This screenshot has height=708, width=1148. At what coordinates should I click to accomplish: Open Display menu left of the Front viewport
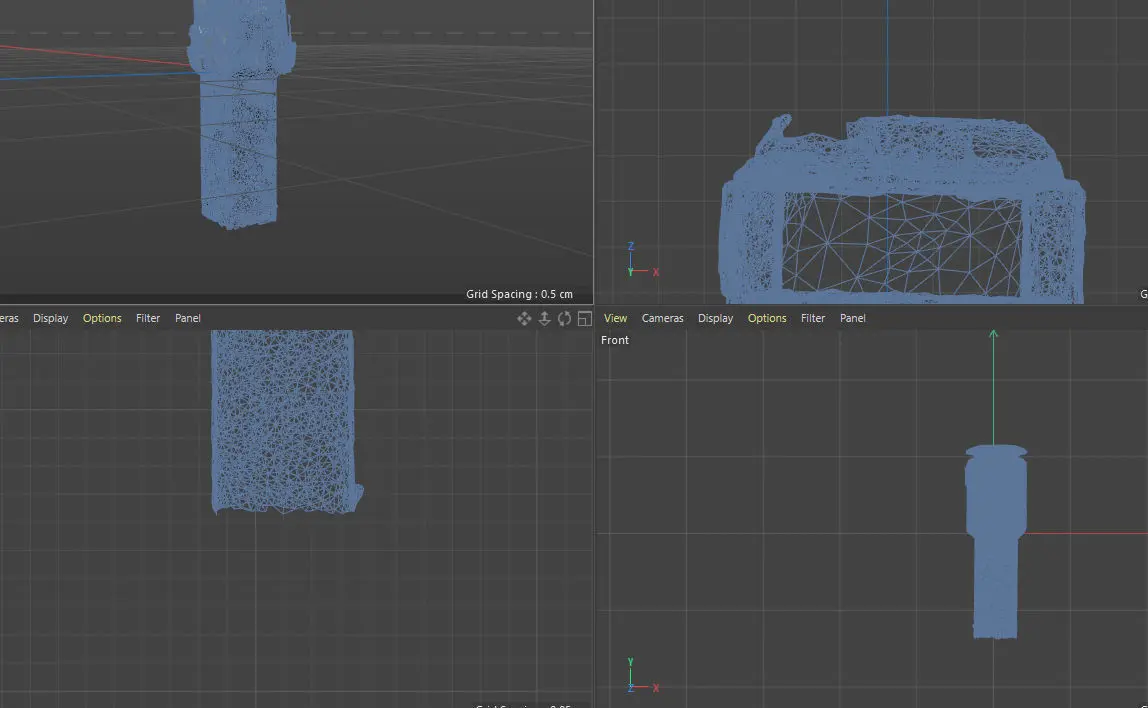(51, 318)
